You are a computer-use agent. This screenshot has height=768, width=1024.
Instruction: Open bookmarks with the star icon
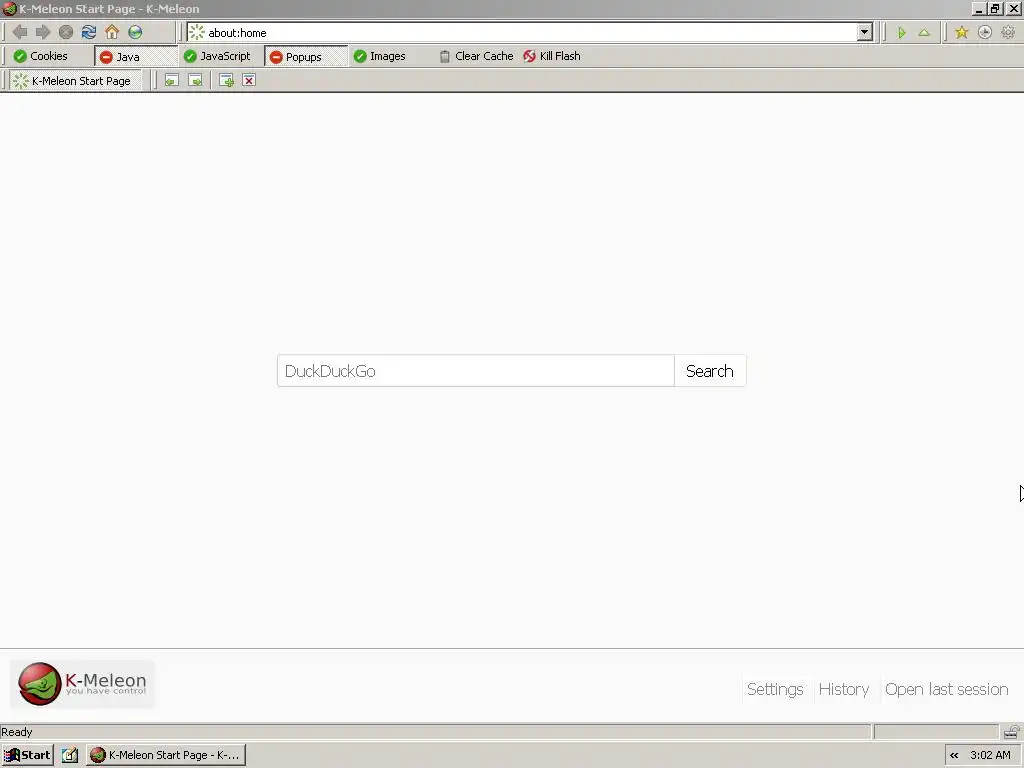961,33
